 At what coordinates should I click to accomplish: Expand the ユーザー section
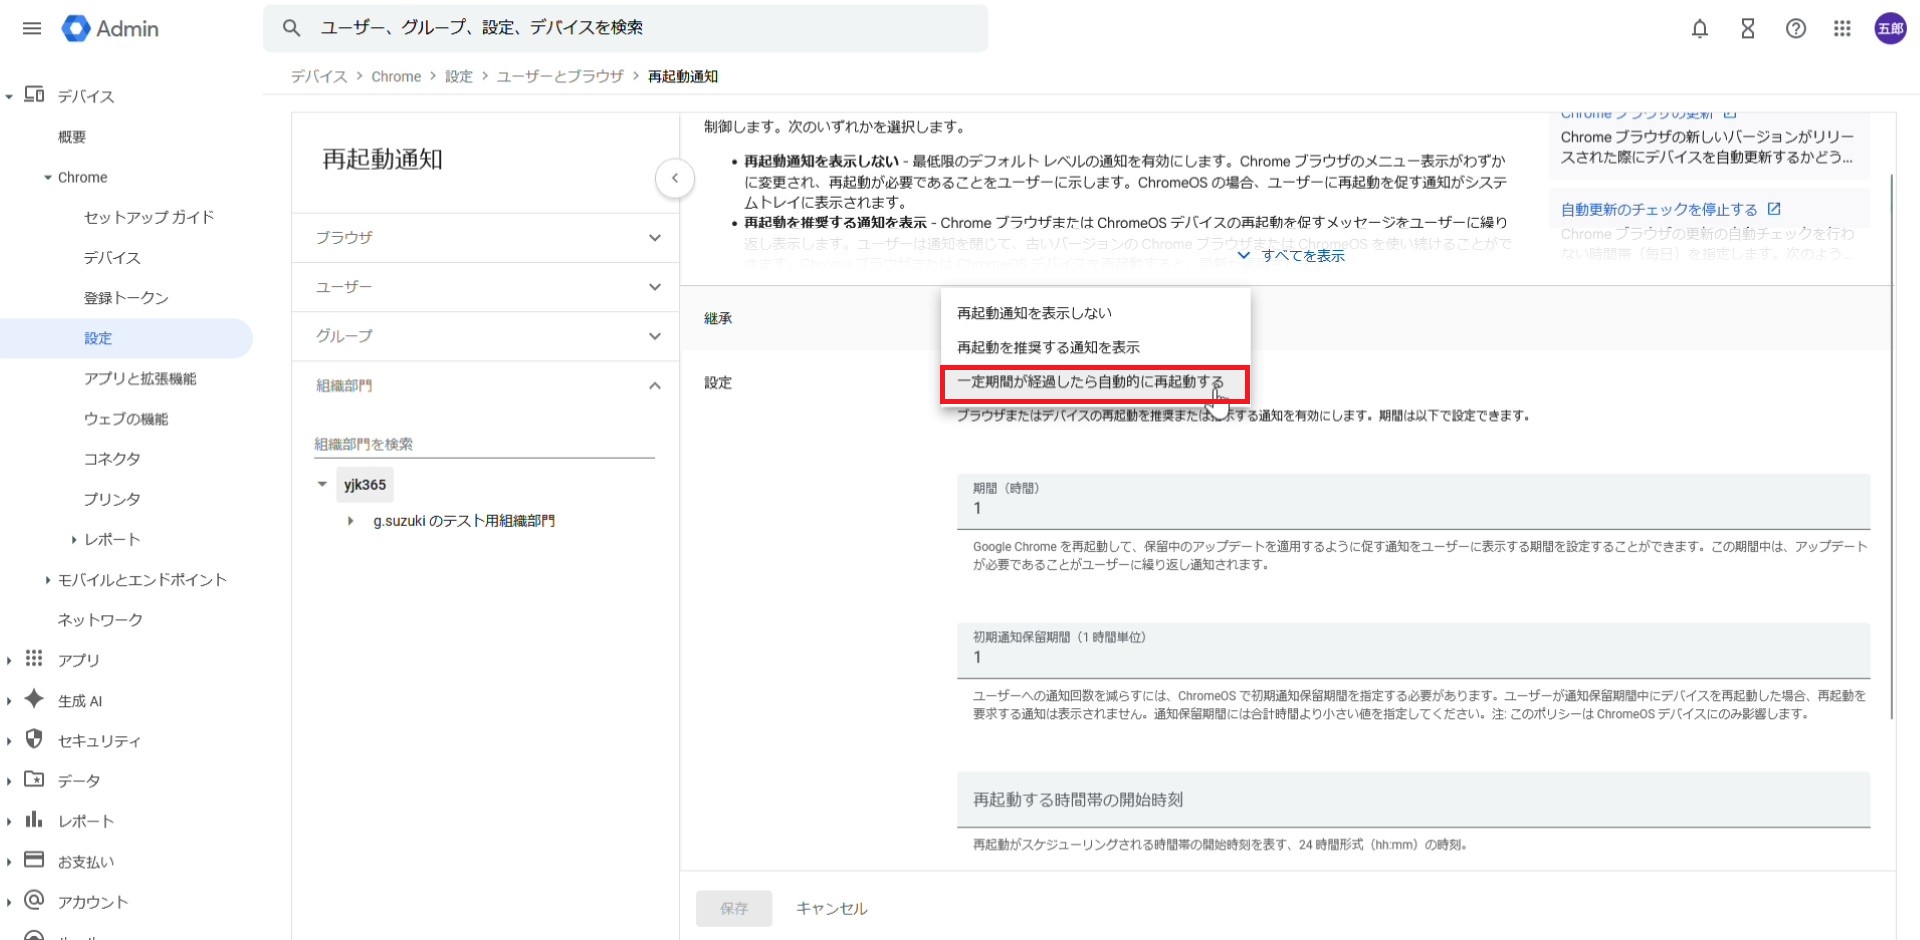[x=654, y=287]
